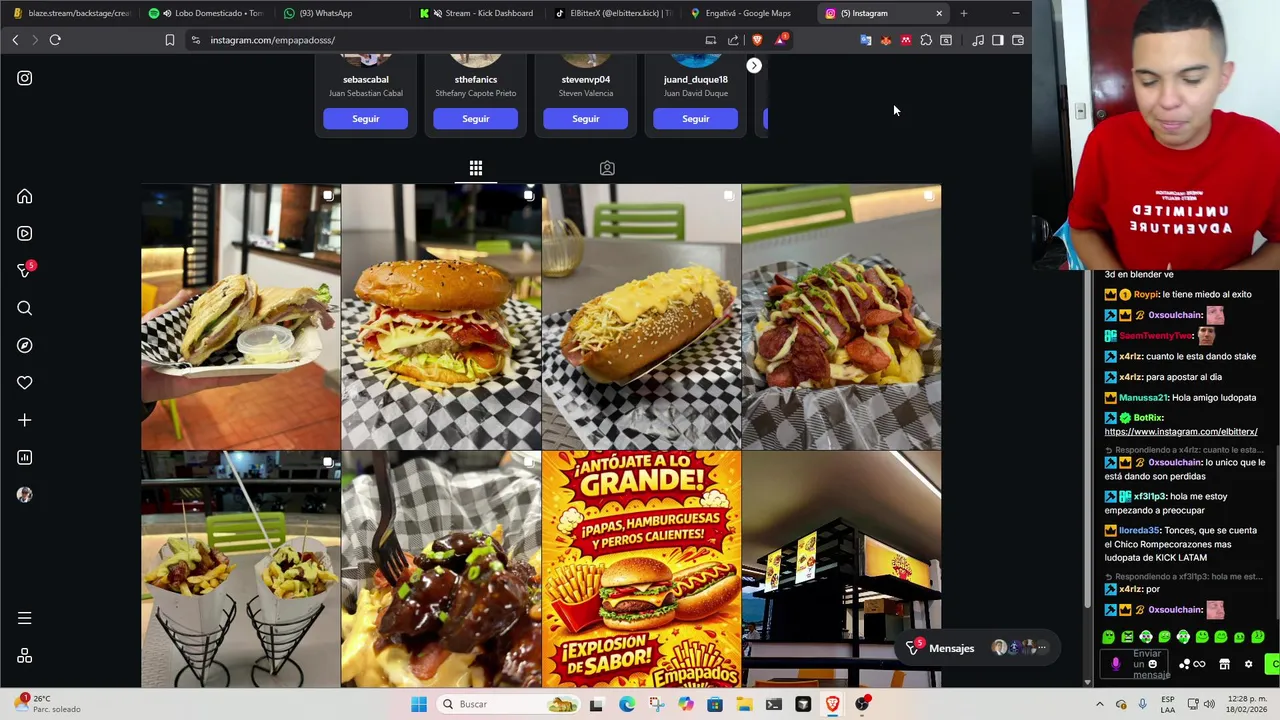Open the dashboard bar-chart icon in the sidebar
The image size is (1280, 720).
click(24, 458)
